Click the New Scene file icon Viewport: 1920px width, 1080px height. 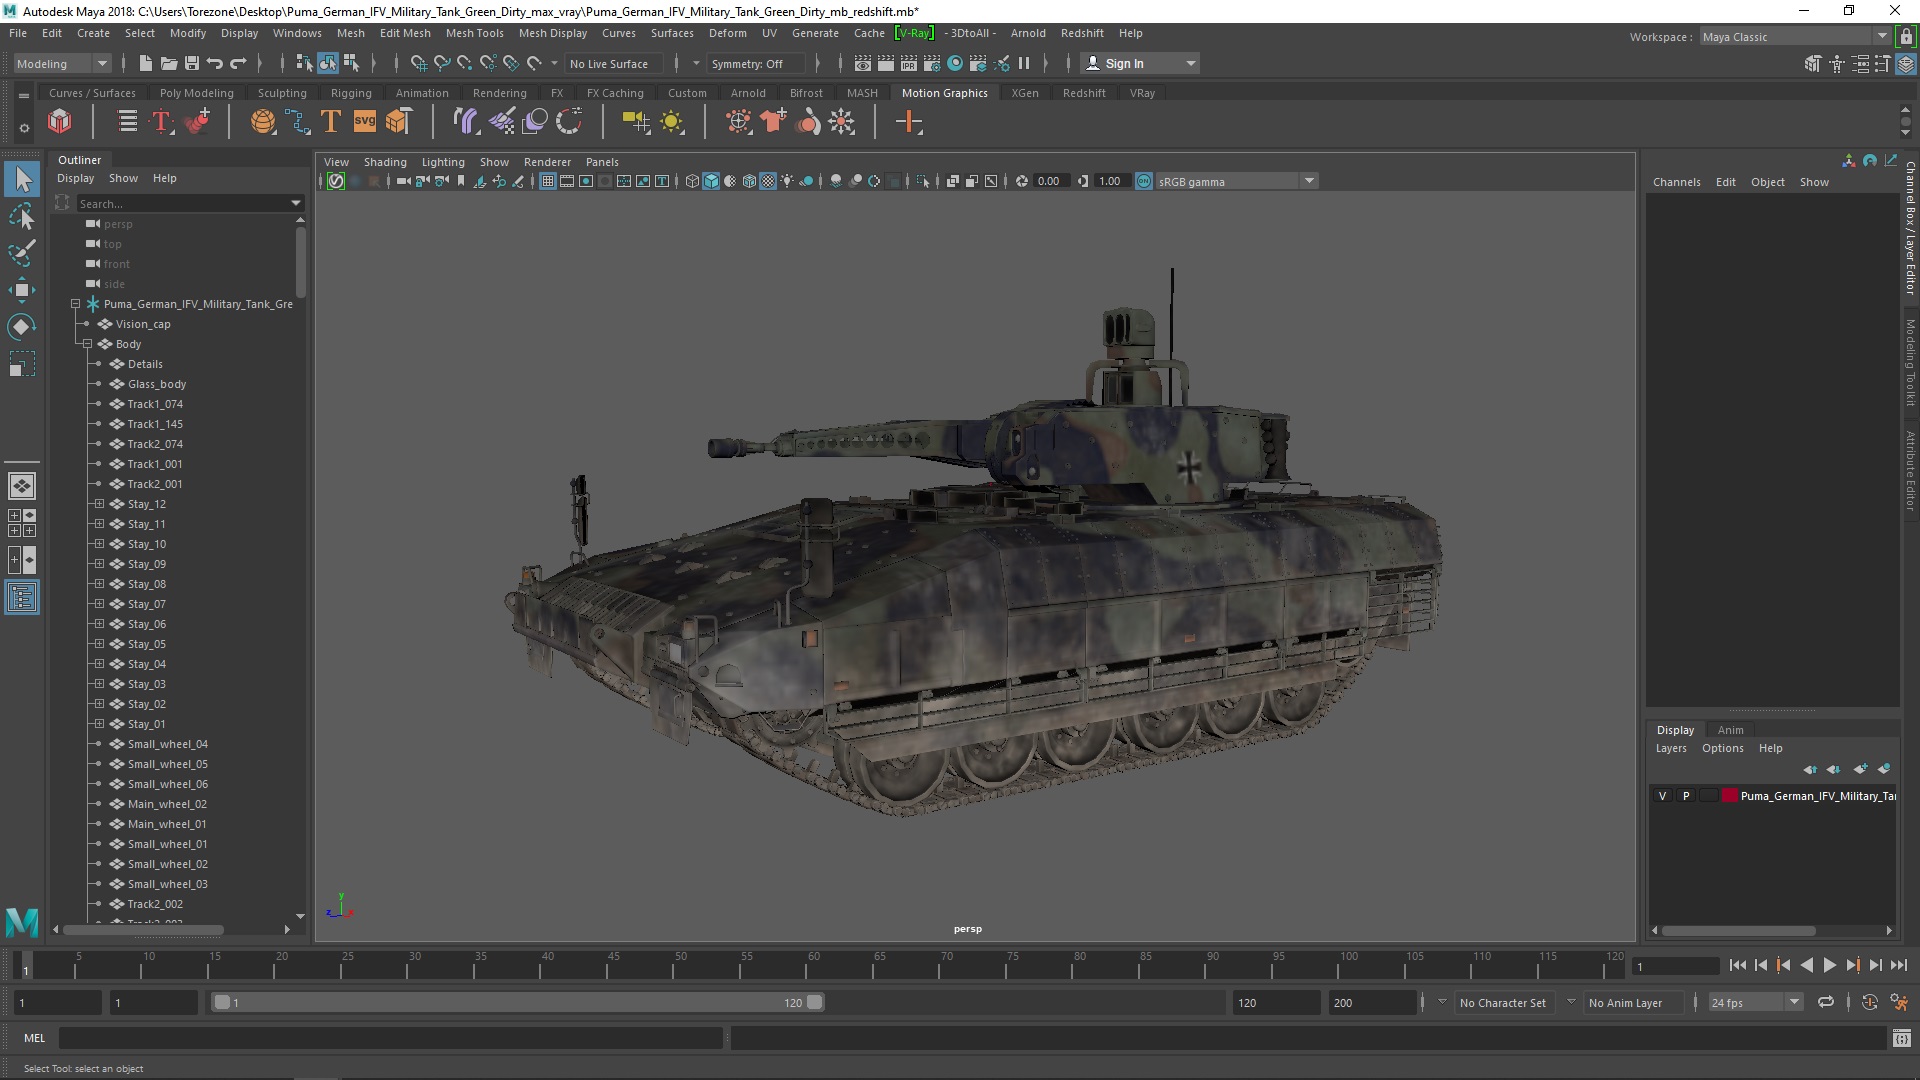(x=145, y=63)
